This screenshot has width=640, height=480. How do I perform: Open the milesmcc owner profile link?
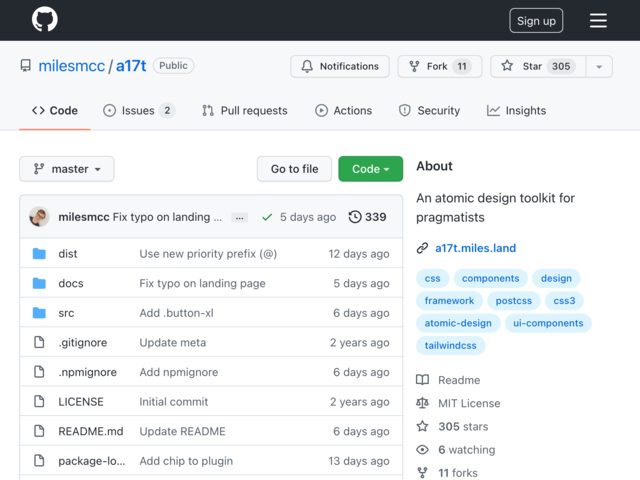point(71,66)
